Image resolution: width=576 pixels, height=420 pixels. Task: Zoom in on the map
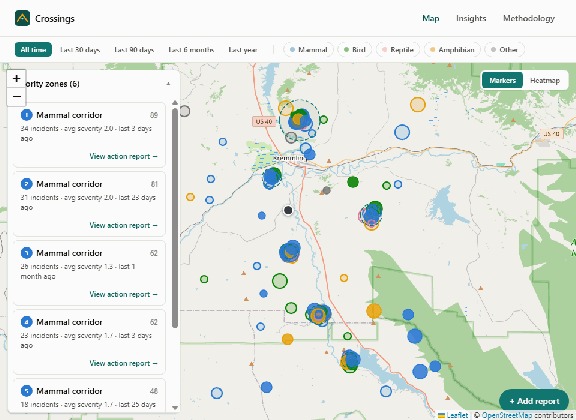point(17,79)
